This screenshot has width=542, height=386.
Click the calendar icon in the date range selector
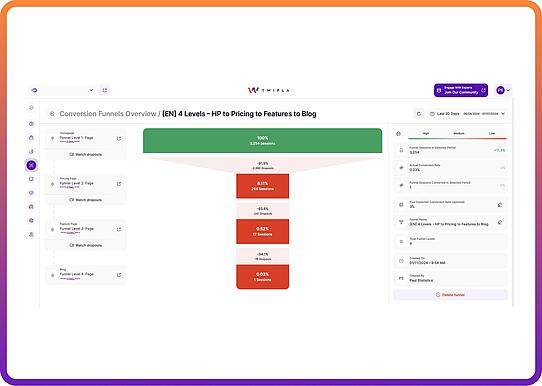pos(432,114)
